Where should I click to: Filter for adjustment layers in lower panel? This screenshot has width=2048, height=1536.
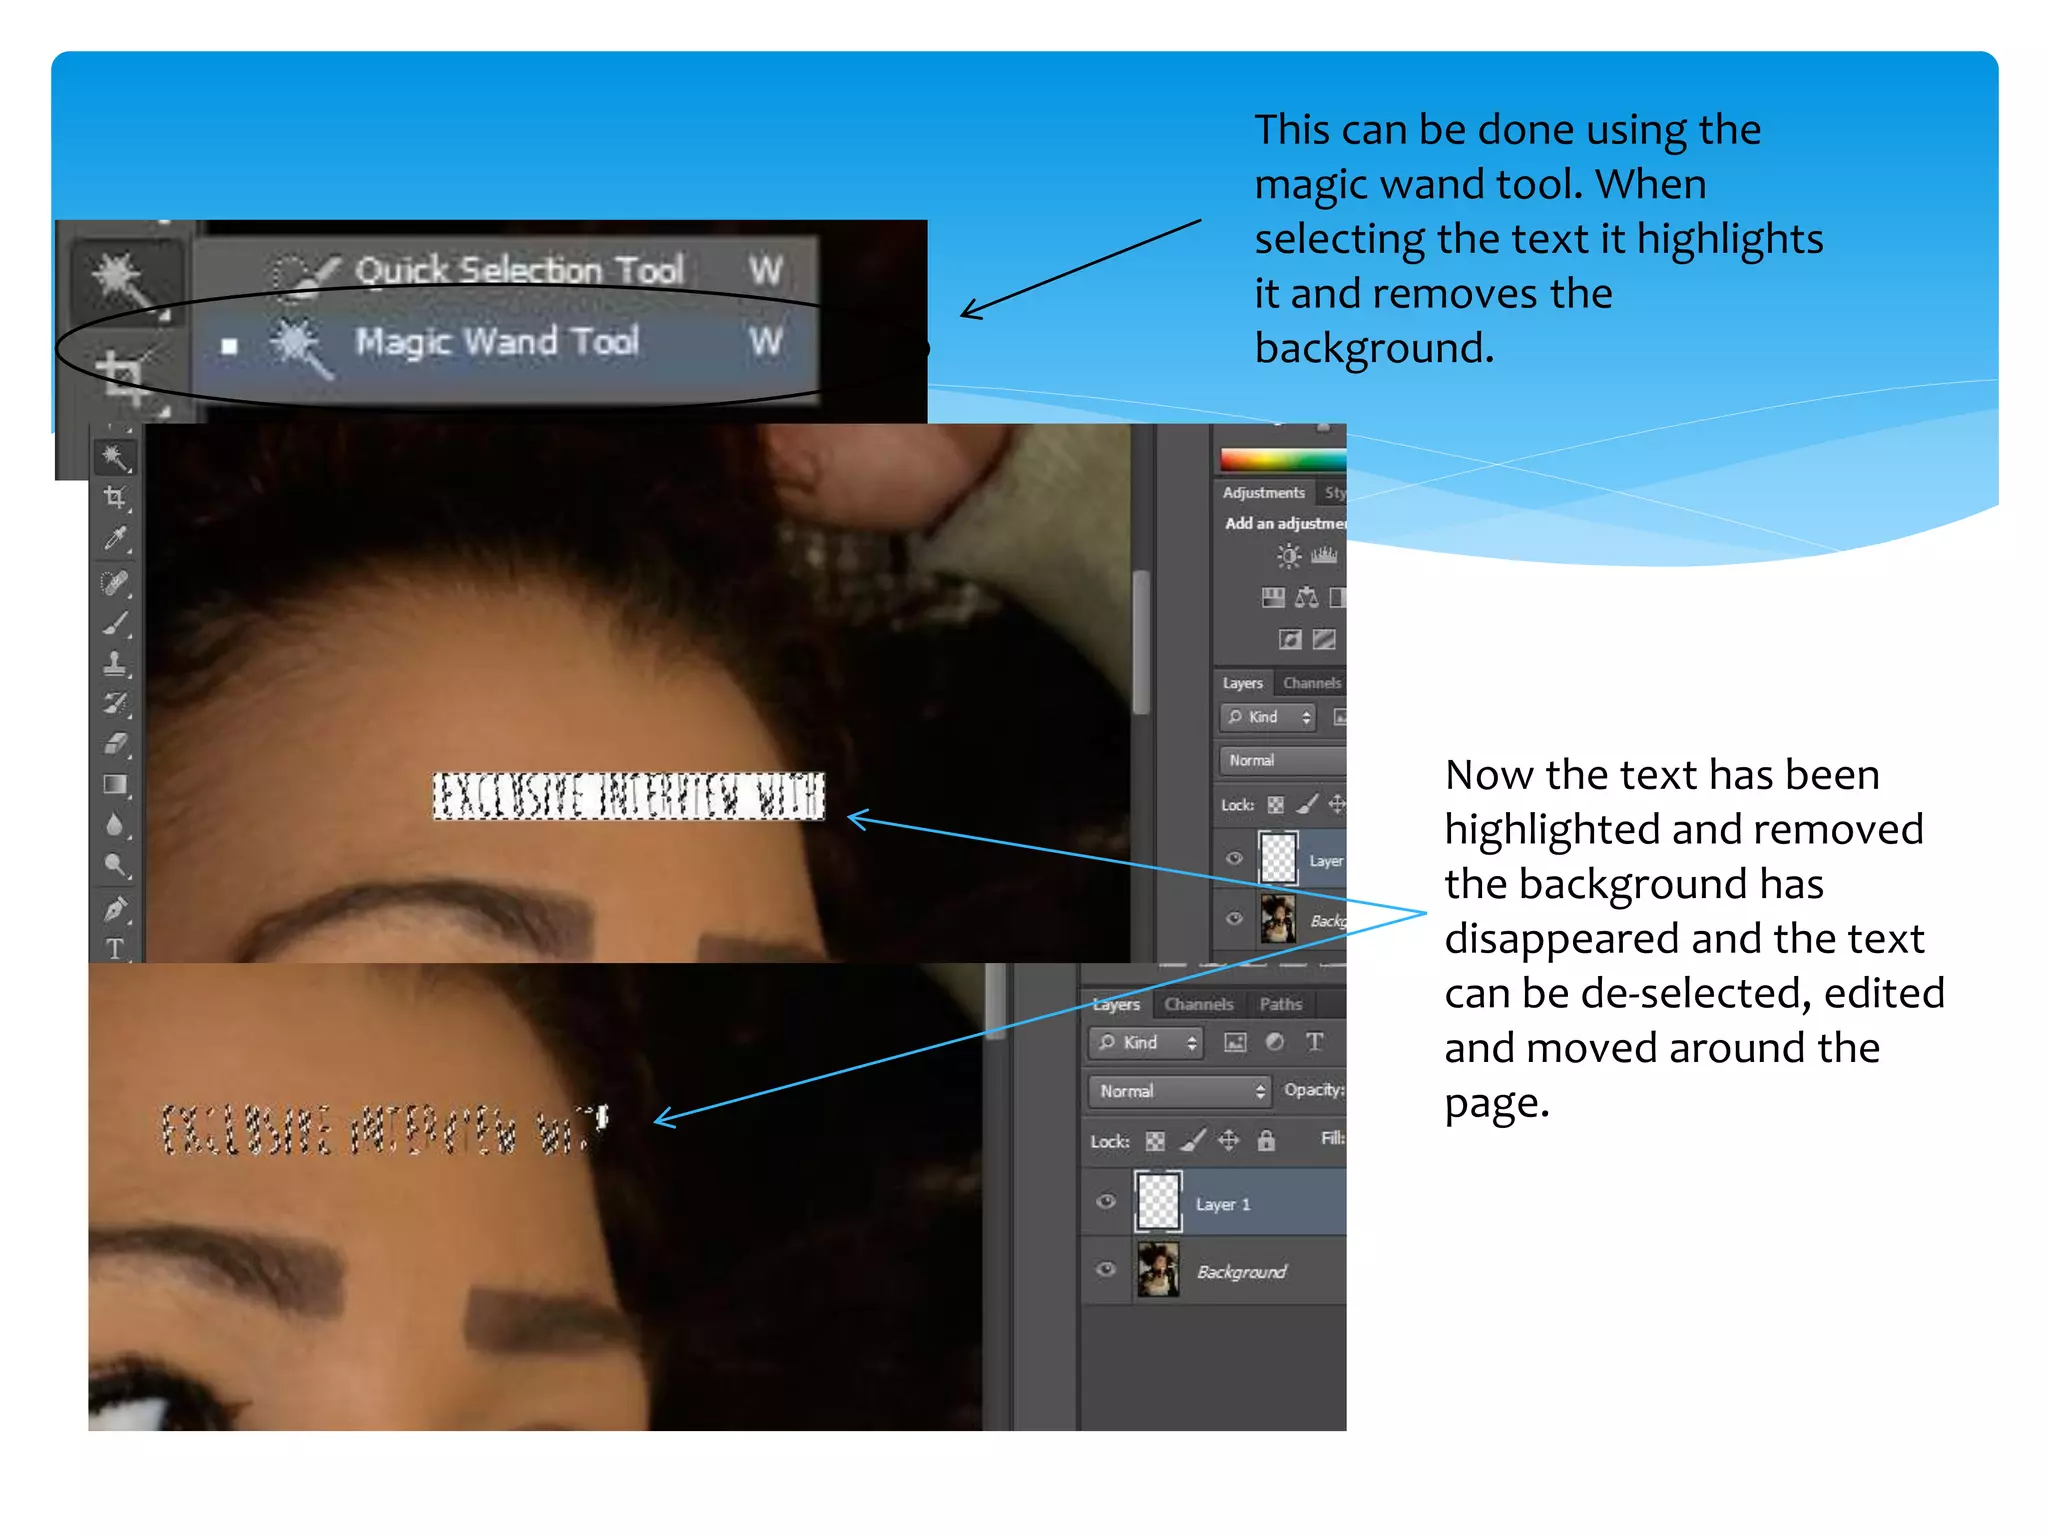(x=1274, y=1042)
